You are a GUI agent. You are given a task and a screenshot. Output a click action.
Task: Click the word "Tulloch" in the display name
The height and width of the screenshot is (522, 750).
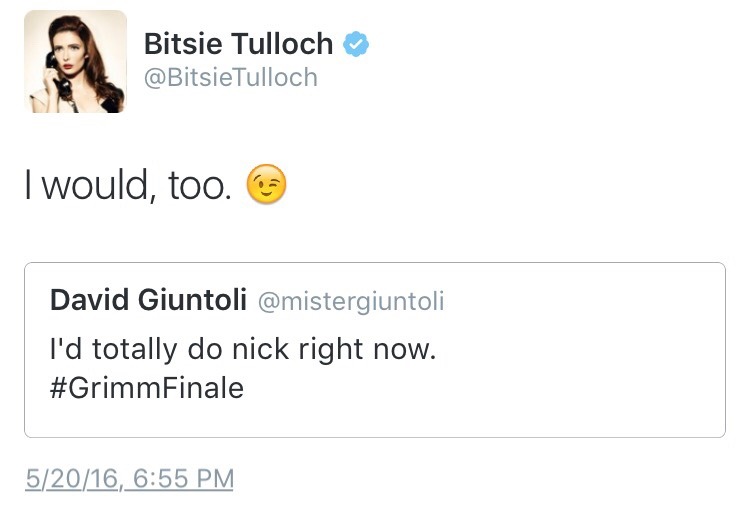coord(283,44)
